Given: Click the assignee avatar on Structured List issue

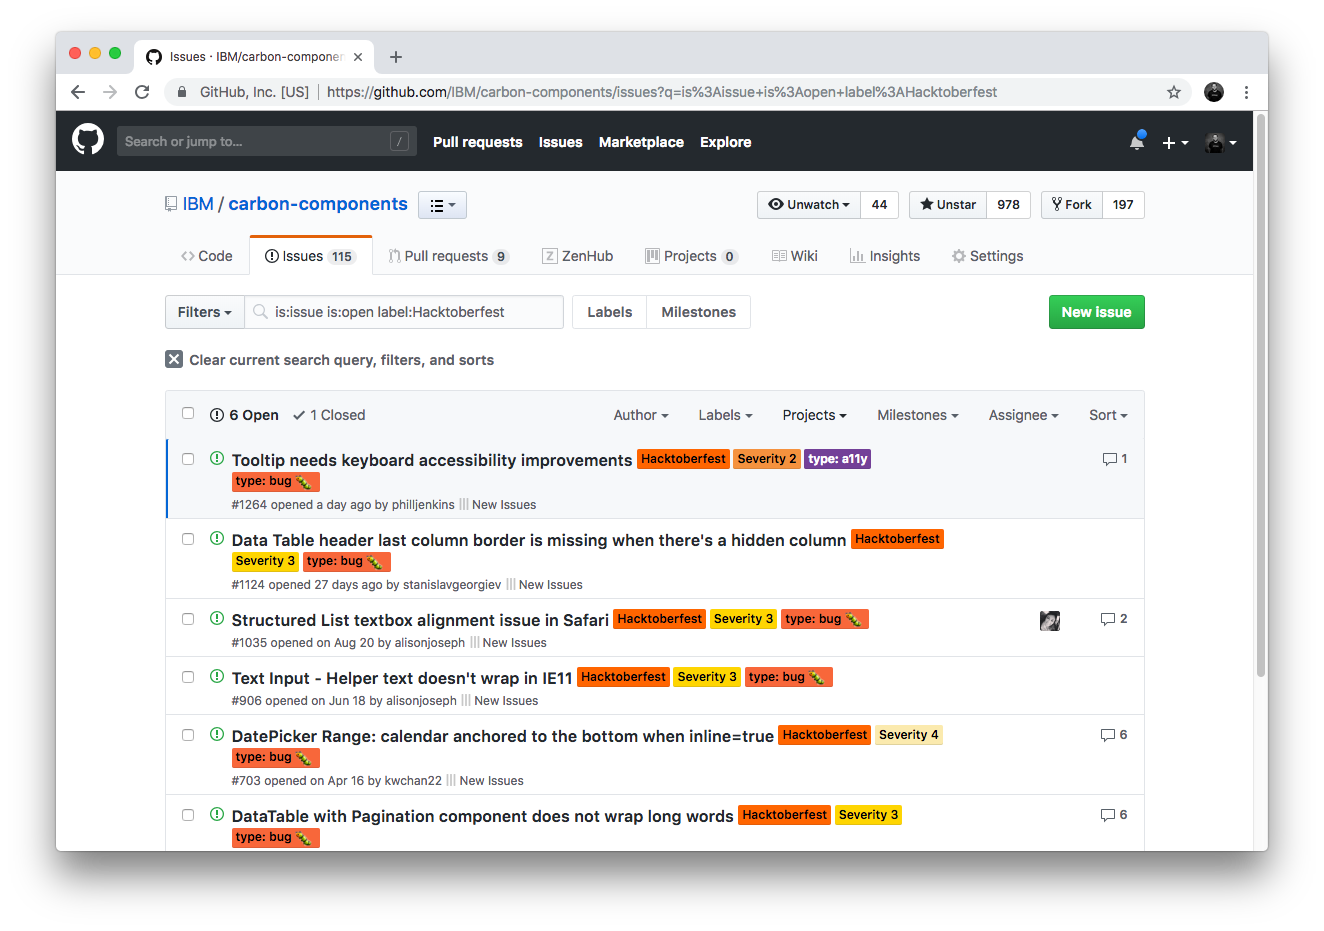Looking at the screenshot, I should pos(1050,620).
